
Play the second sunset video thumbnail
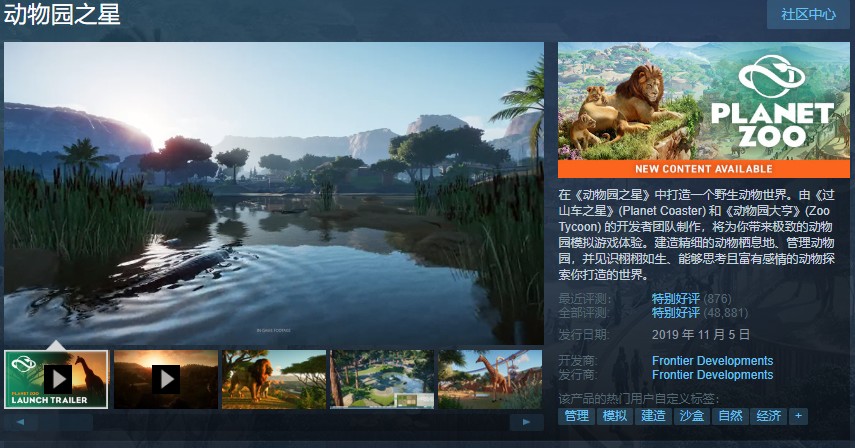pyautogui.click(x=166, y=379)
